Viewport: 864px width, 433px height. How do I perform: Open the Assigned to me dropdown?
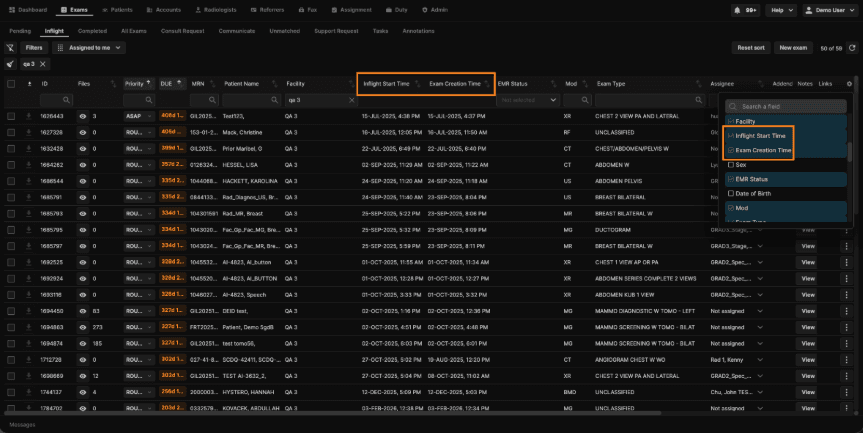[x=89, y=48]
